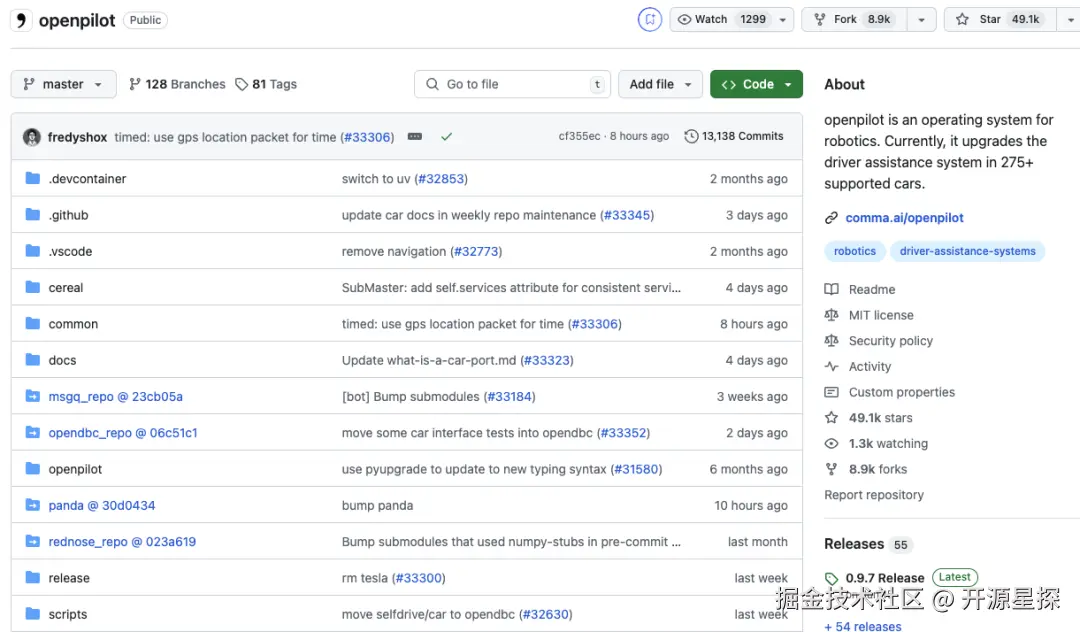Open the MIT license link
1080x632 pixels.
881,315
